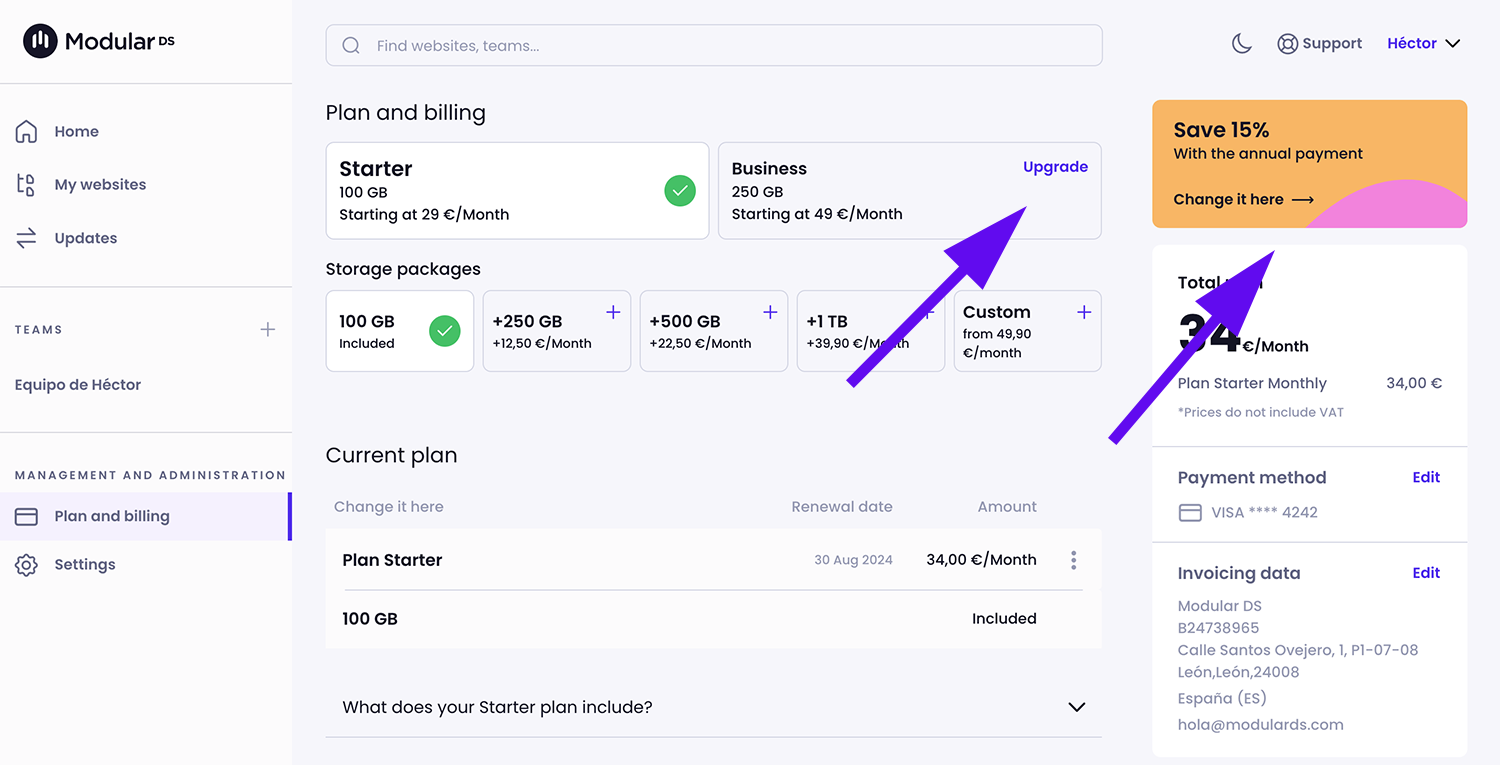
Task: Click the Support lifebuoy icon
Action: (1287, 44)
